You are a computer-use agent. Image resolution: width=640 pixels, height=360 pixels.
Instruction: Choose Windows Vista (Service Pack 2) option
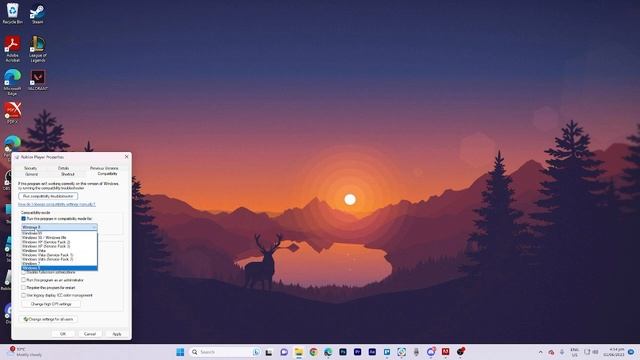[59, 259]
